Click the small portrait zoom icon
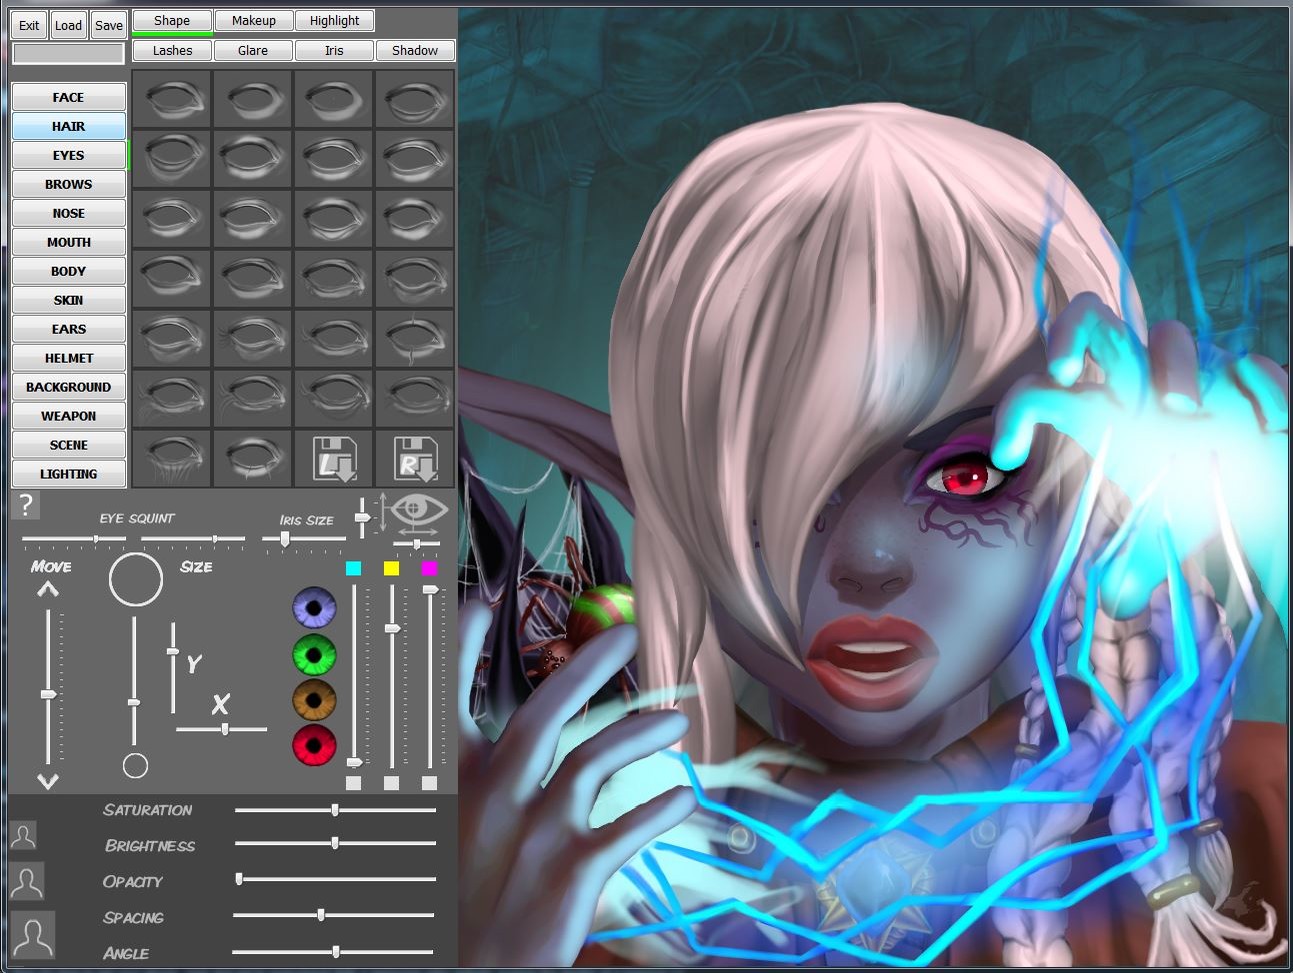 (x=24, y=835)
